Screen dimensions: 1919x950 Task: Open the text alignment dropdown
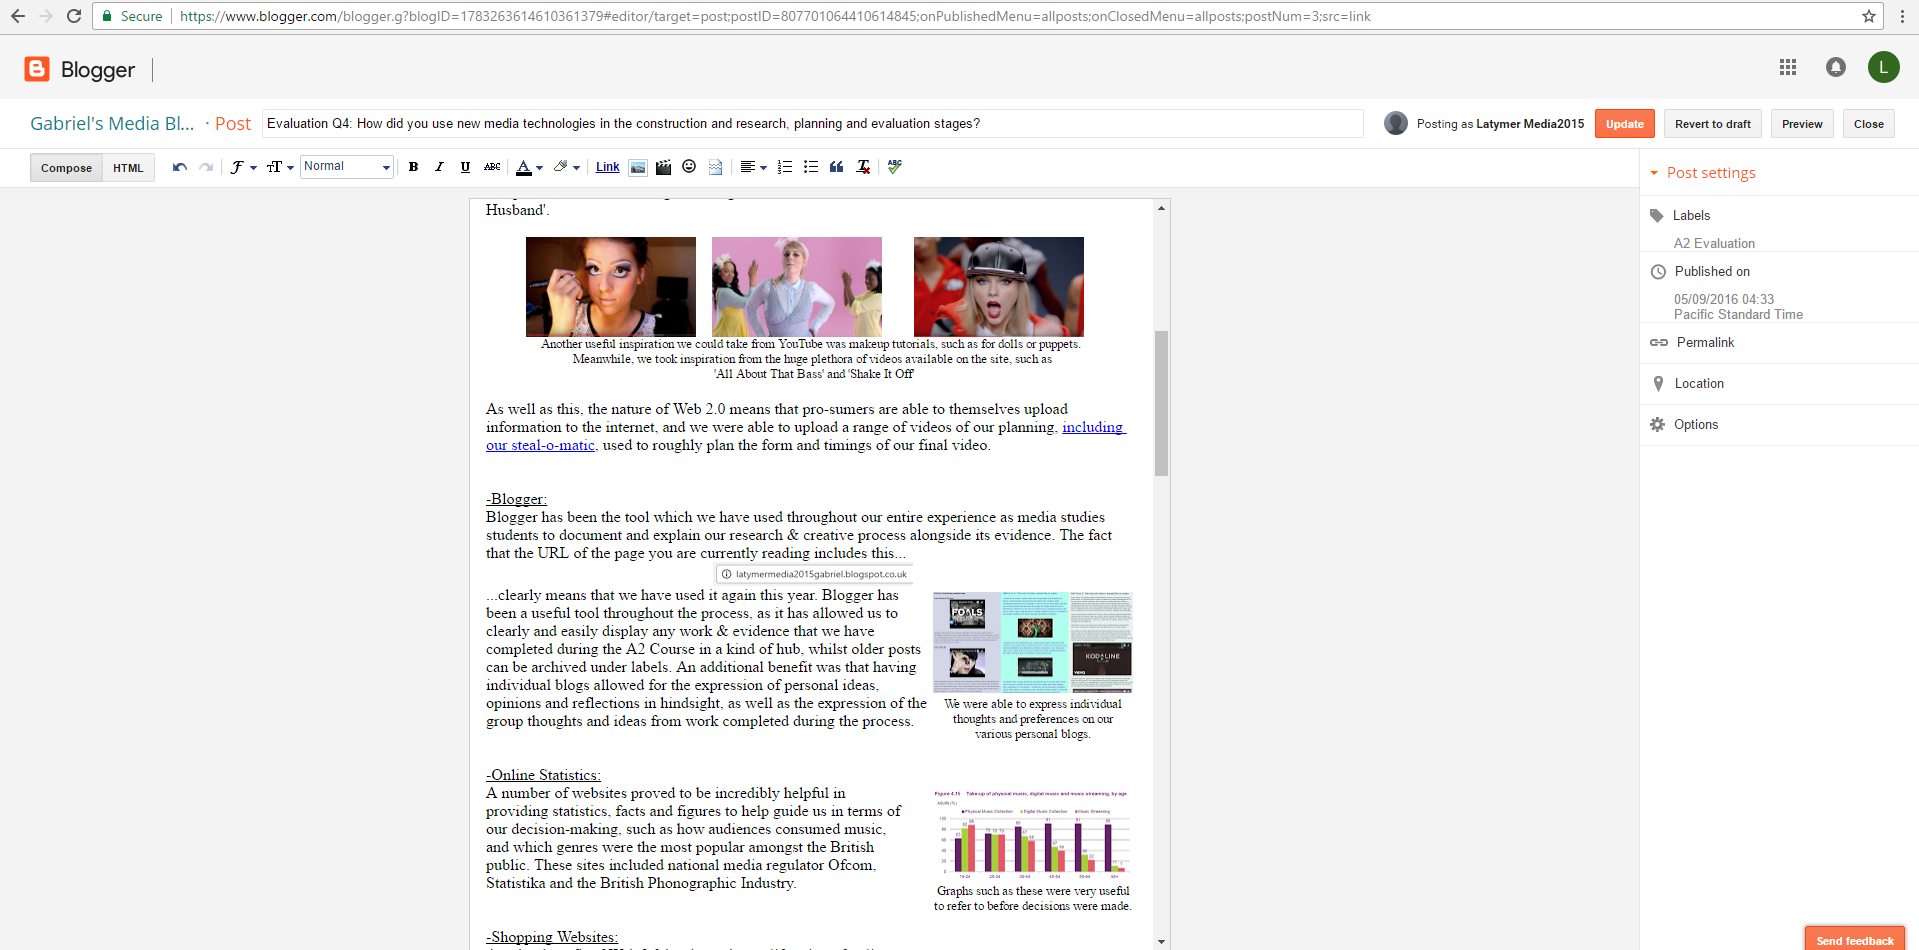pos(753,167)
